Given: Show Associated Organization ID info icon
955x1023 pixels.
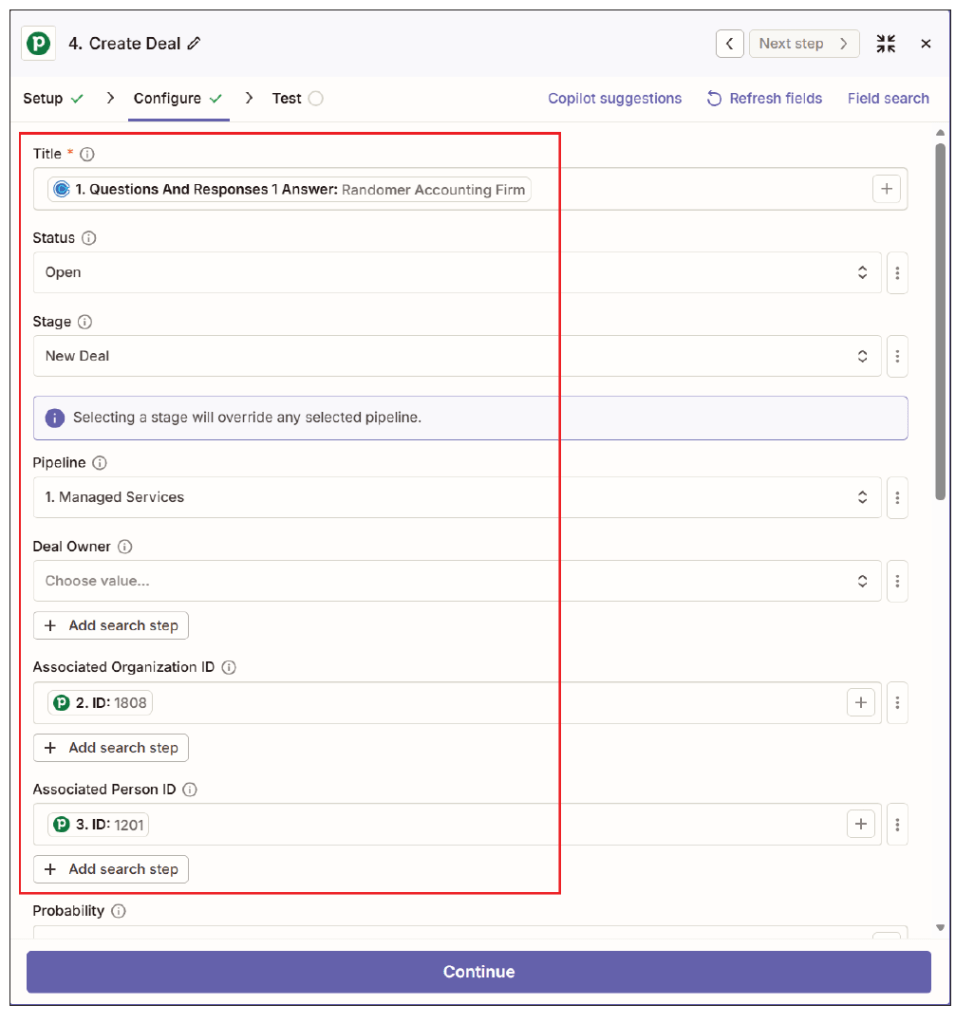Looking at the screenshot, I should [x=228, y=667].
